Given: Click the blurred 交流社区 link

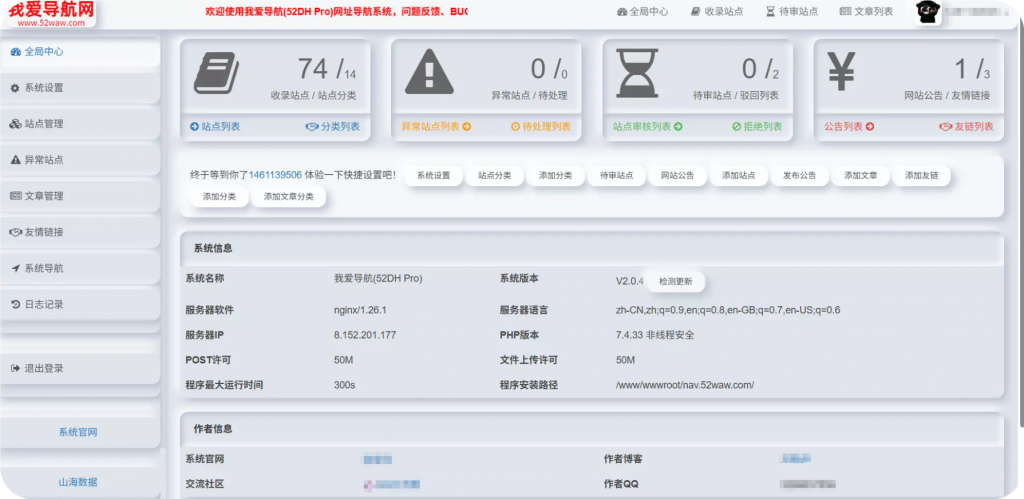Looking at the screenshot, I should [x=391, y=485].
